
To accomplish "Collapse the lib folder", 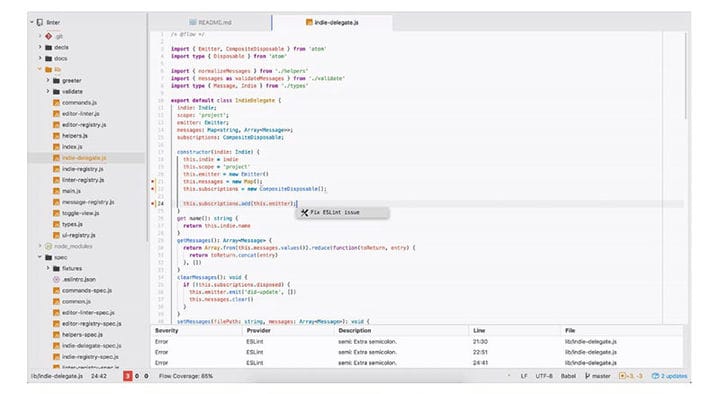I will pyautogui.click(x=40, y=69).
